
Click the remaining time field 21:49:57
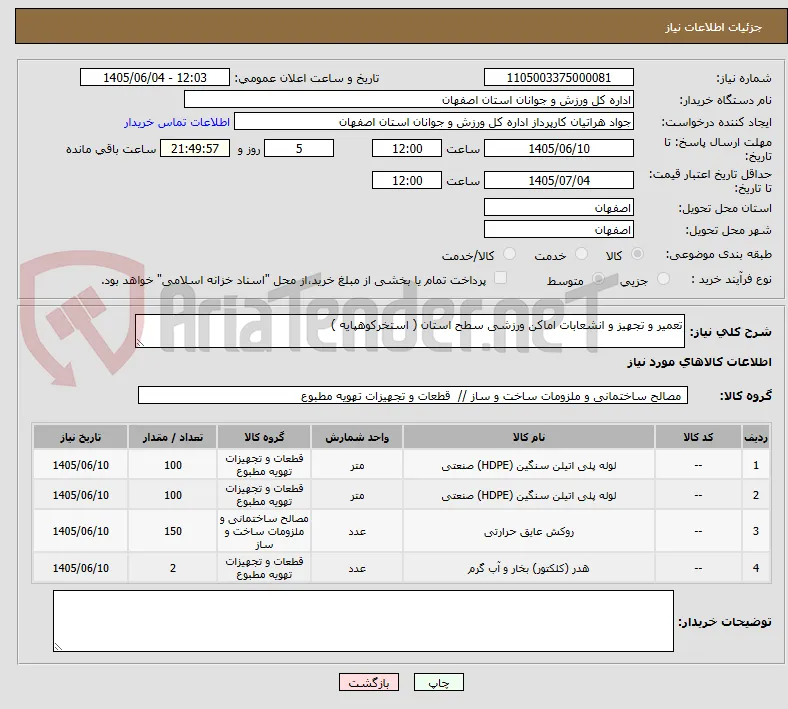coord(195,148)
